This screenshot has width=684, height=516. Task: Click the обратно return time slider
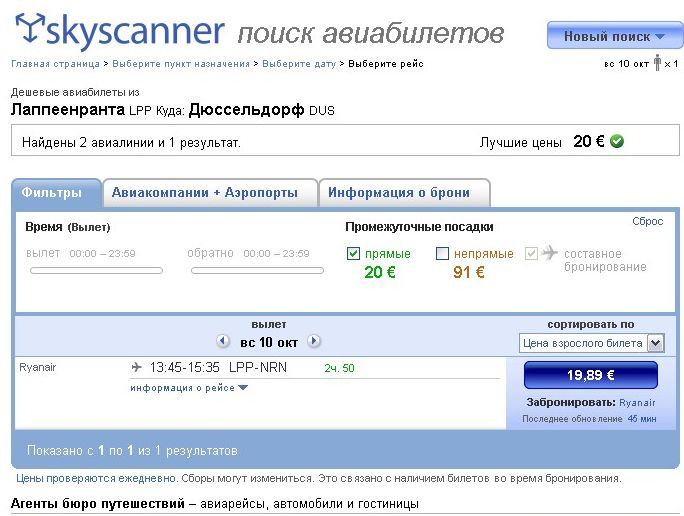pyautogui.click(x=257, y=270)
